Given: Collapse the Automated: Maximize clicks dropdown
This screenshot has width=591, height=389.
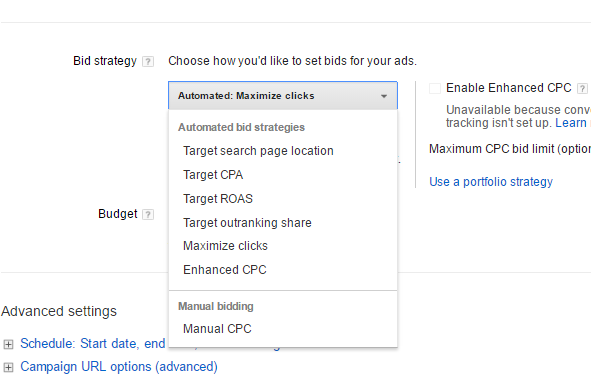Looking at the screenshot, I should click(x=283, y=96).
